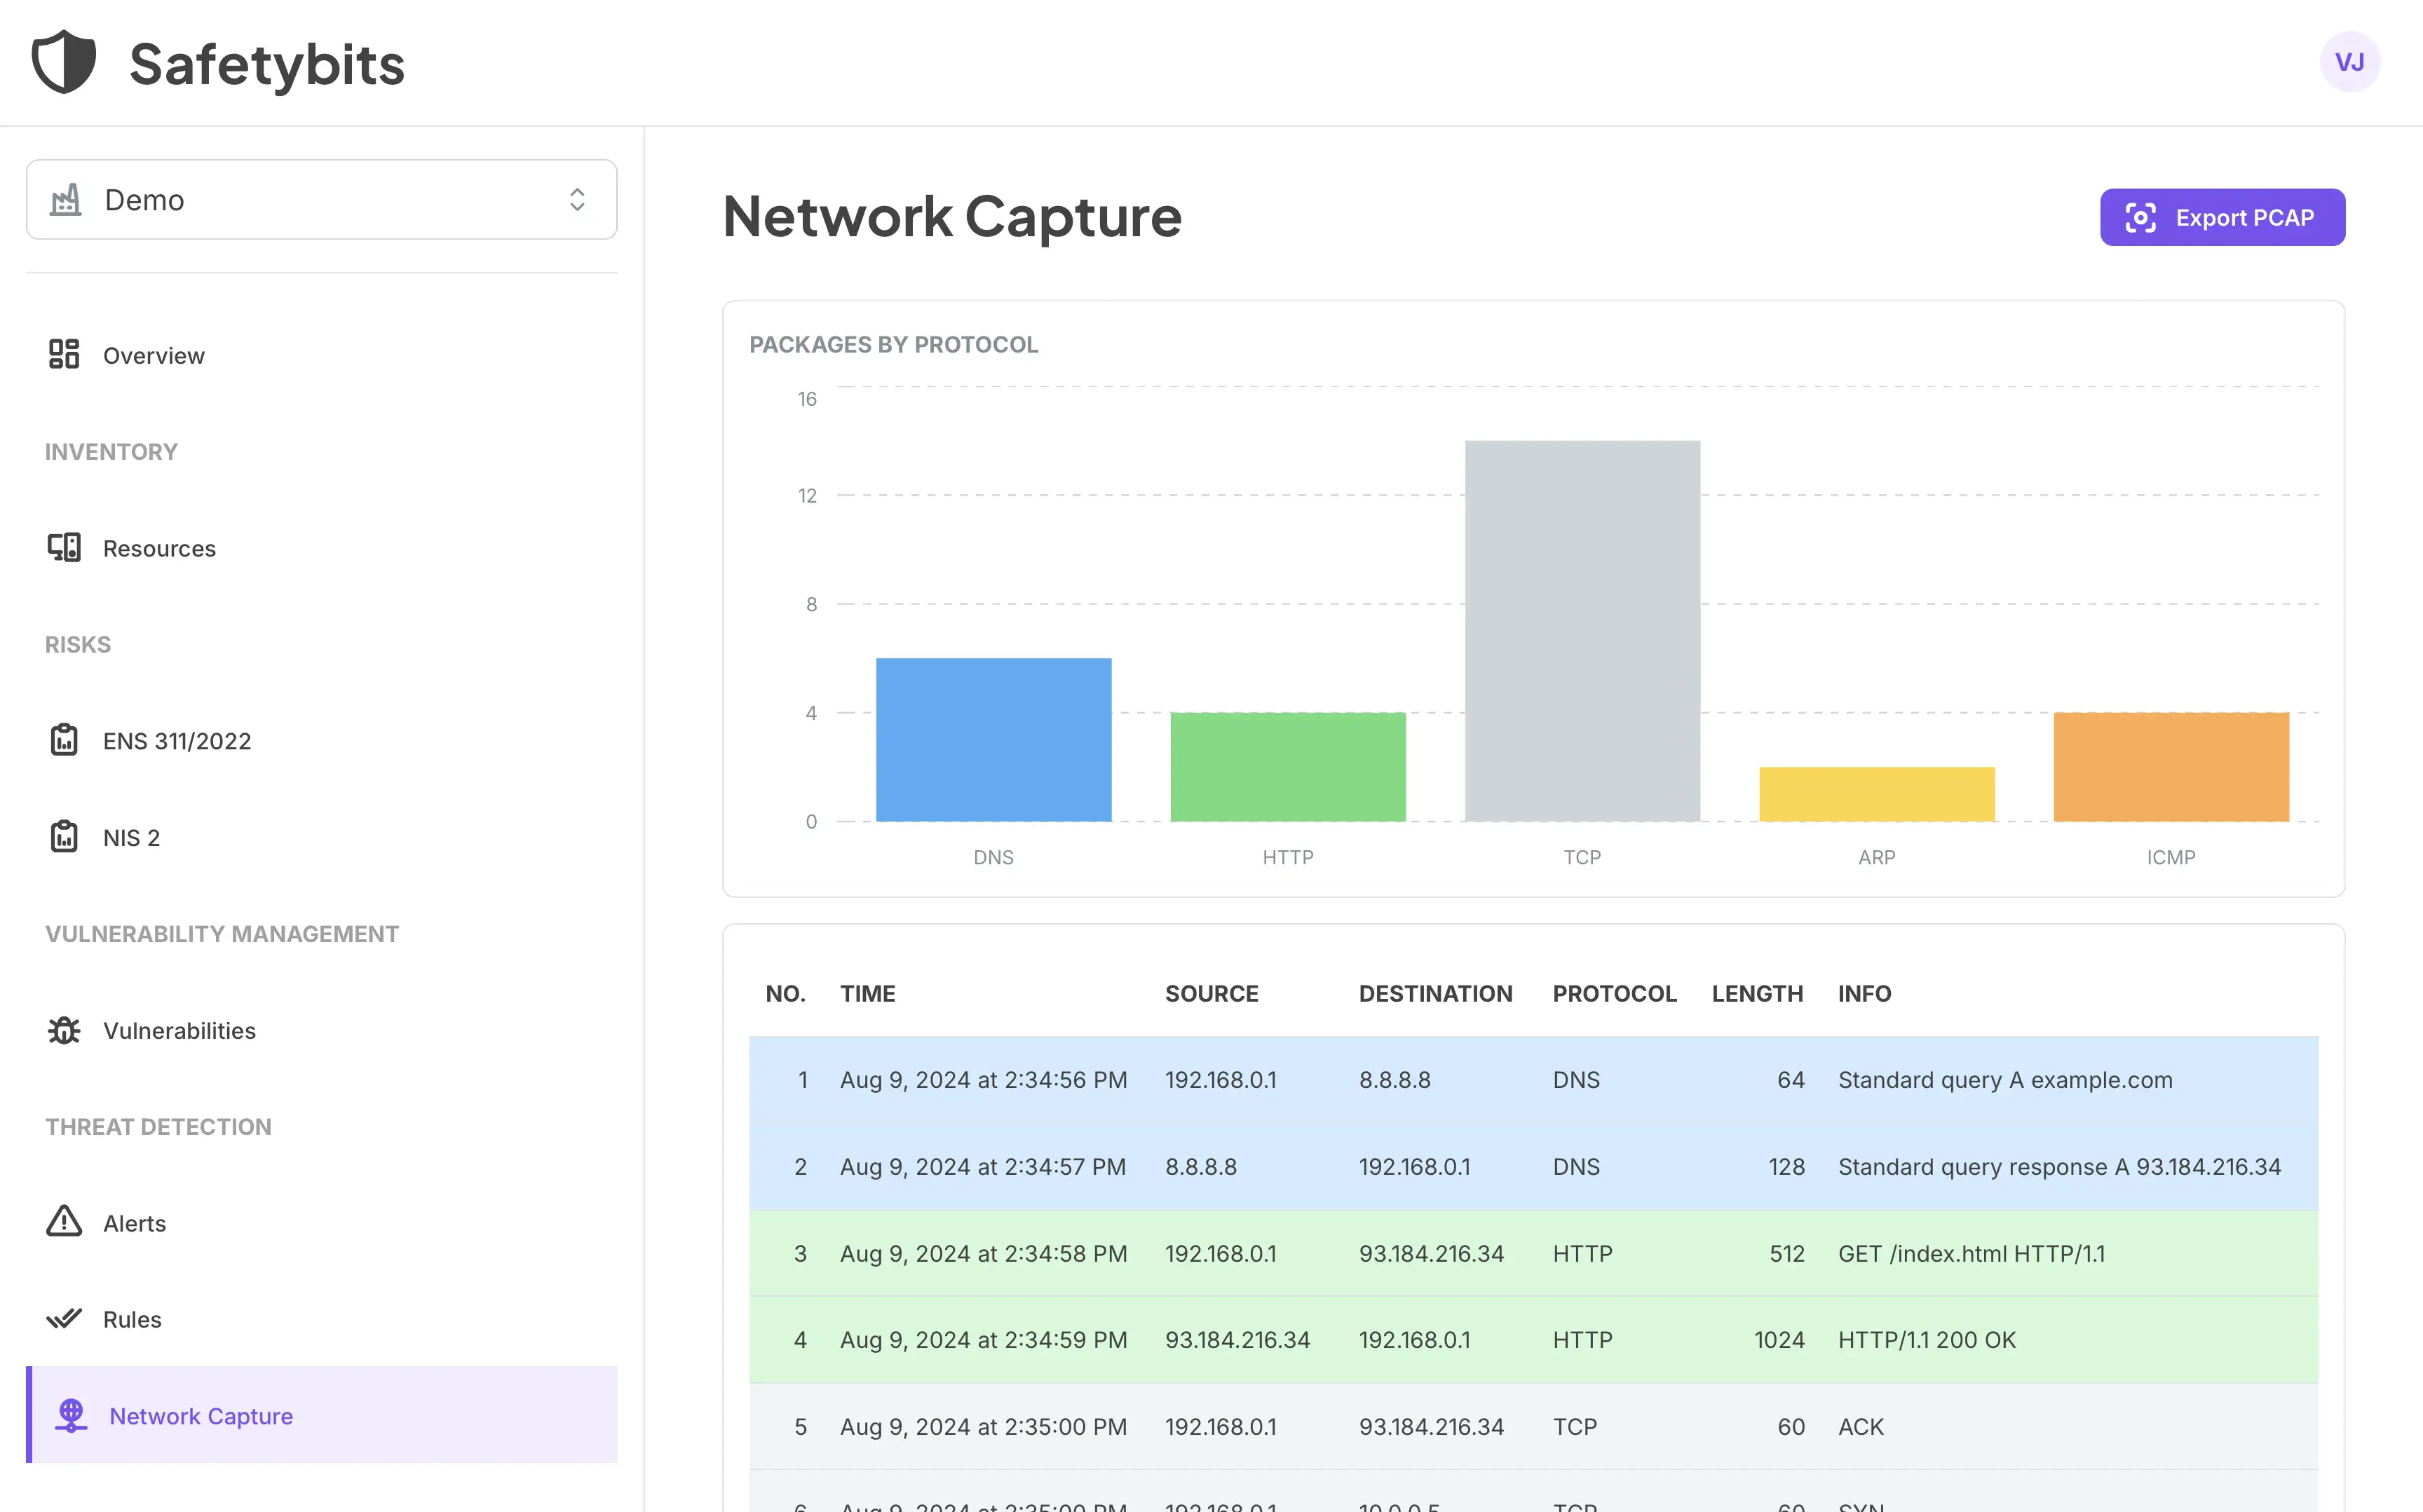The width and height of the screenshot is (2423, 1512).
Task: Click the TIME column header
Action: (x=867, y=994)
